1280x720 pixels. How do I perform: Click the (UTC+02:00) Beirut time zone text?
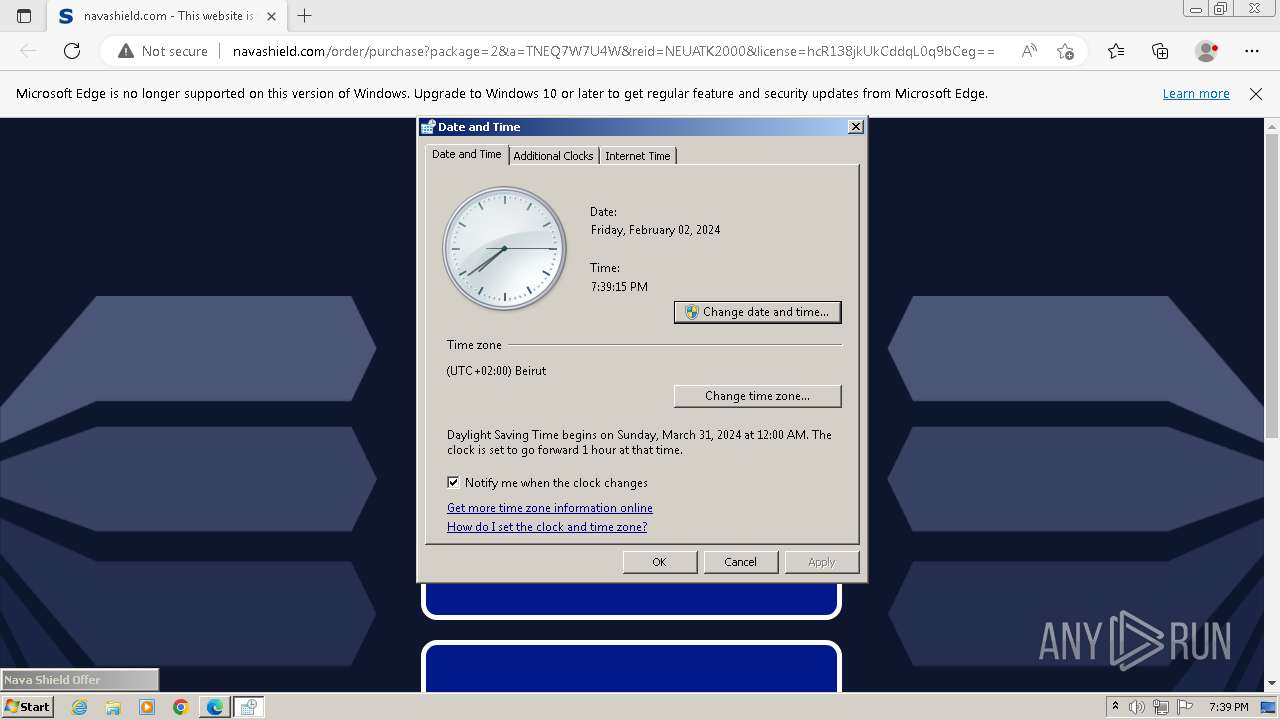[x=497, y=371]
